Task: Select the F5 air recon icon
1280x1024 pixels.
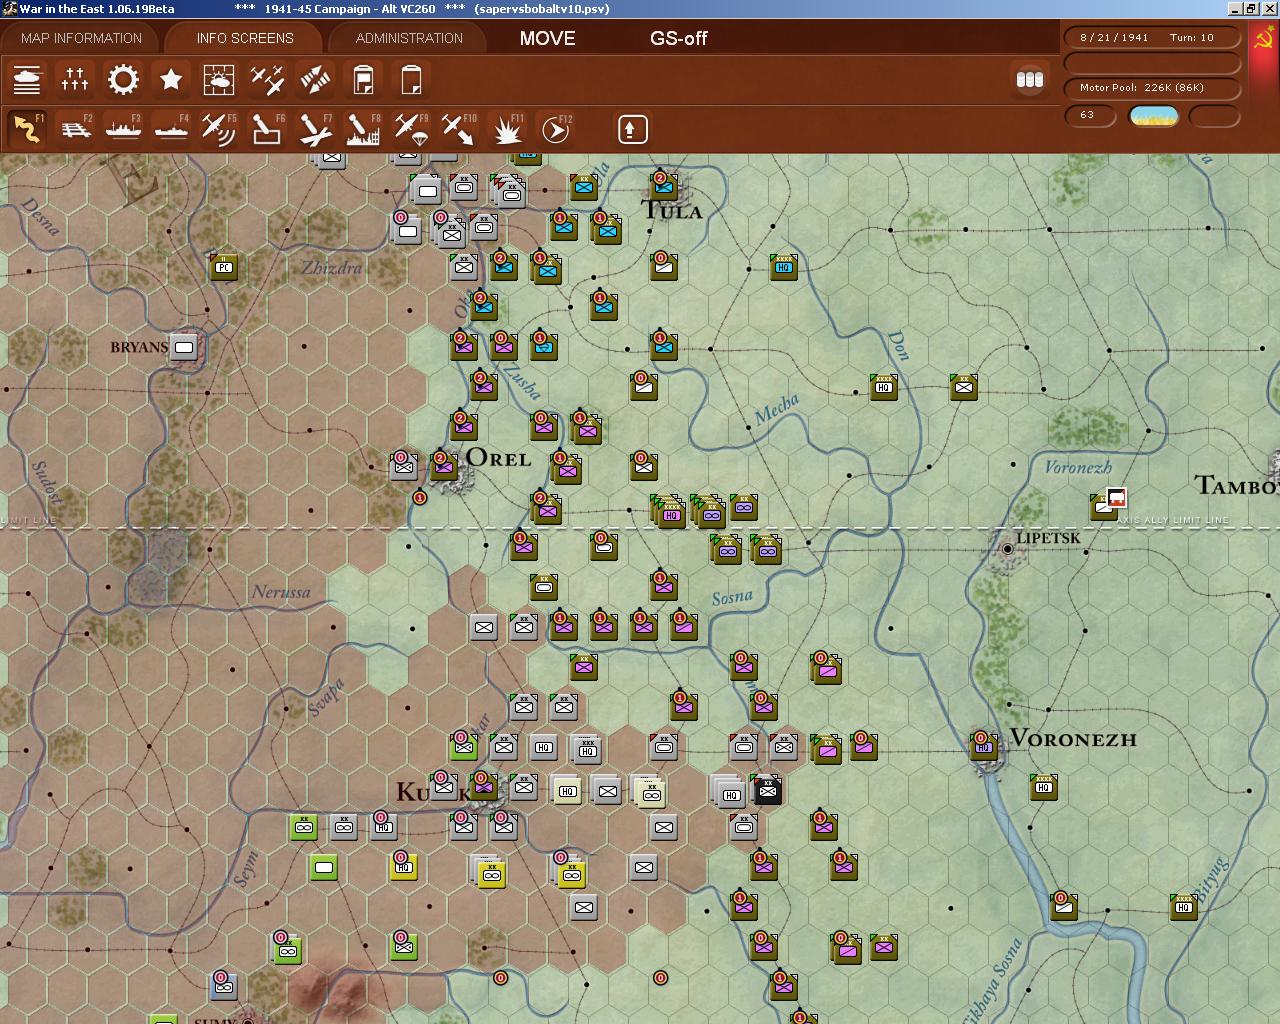Action: tap(219, 129)
